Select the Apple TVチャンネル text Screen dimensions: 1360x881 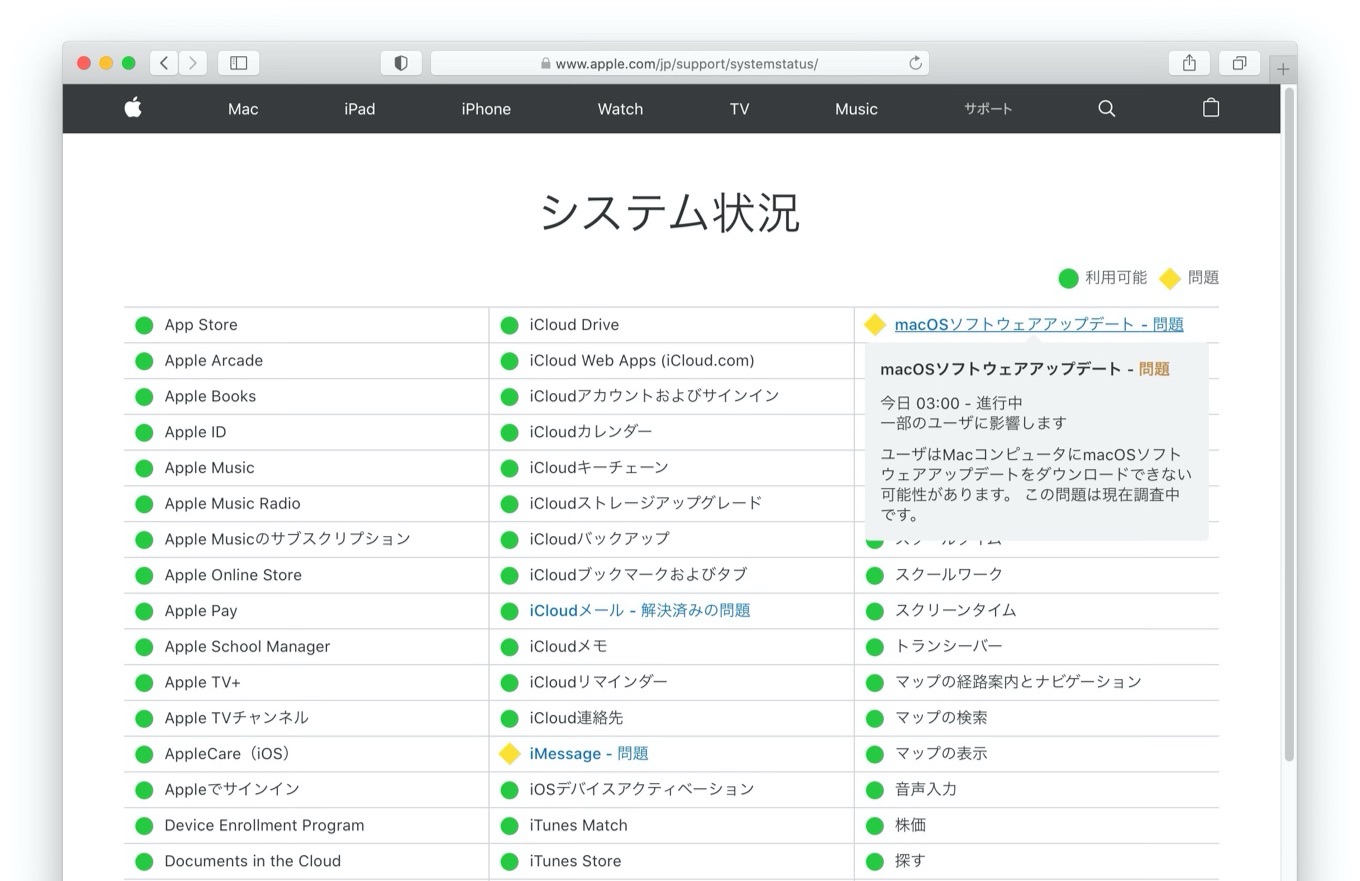point(237,718)
